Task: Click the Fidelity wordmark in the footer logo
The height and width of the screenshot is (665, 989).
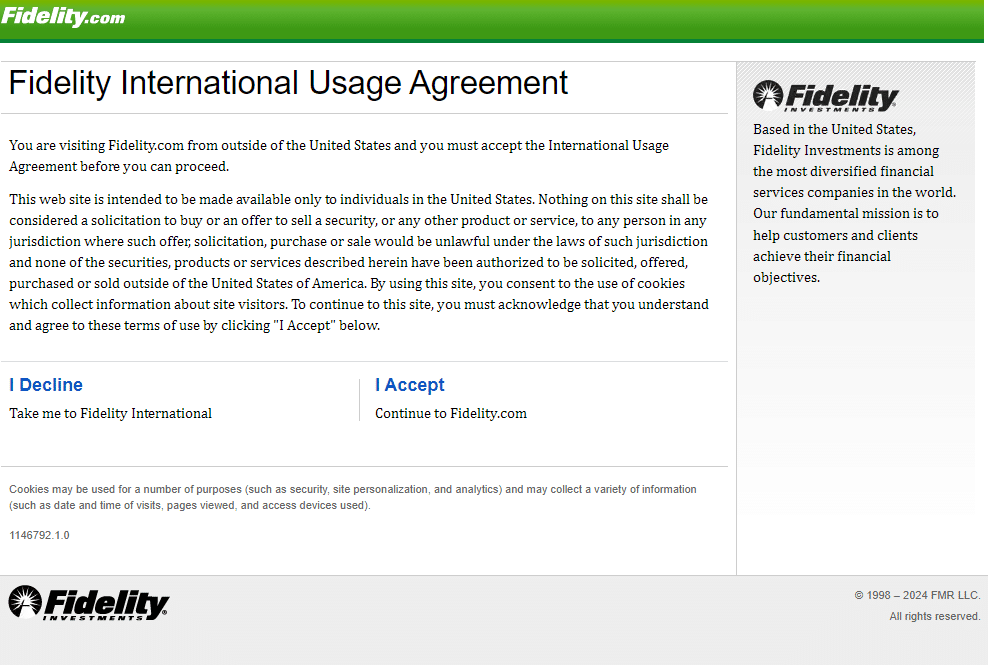Action: coord(106,602)
